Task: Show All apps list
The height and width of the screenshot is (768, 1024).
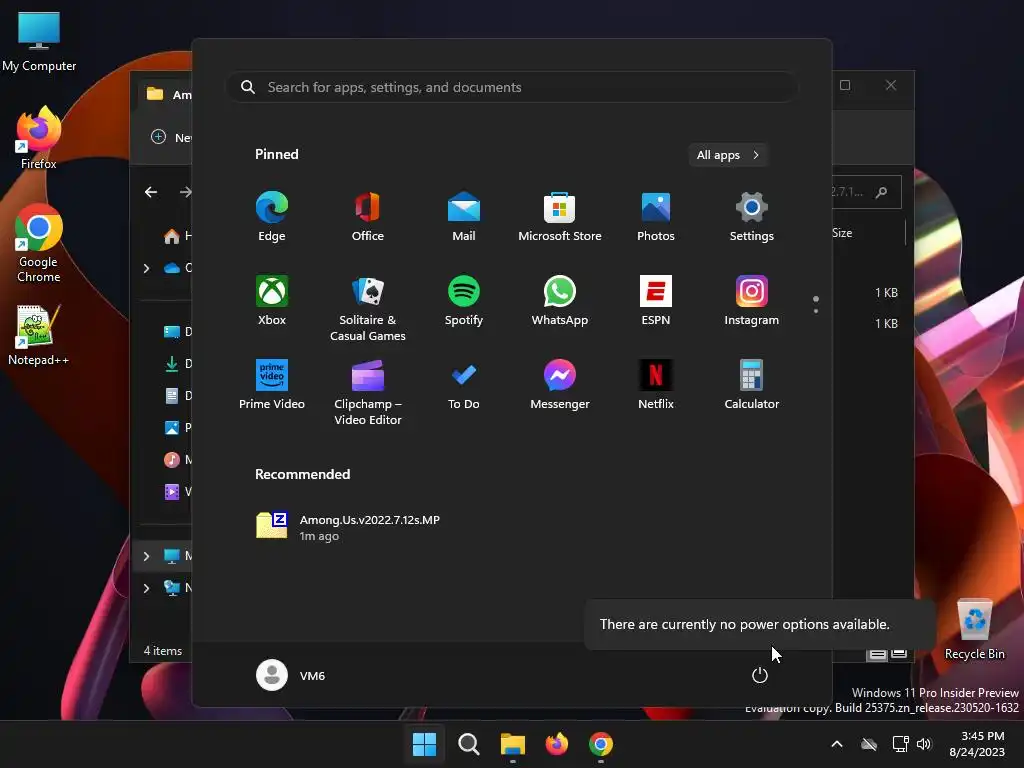Action: [x=728, y=155]
